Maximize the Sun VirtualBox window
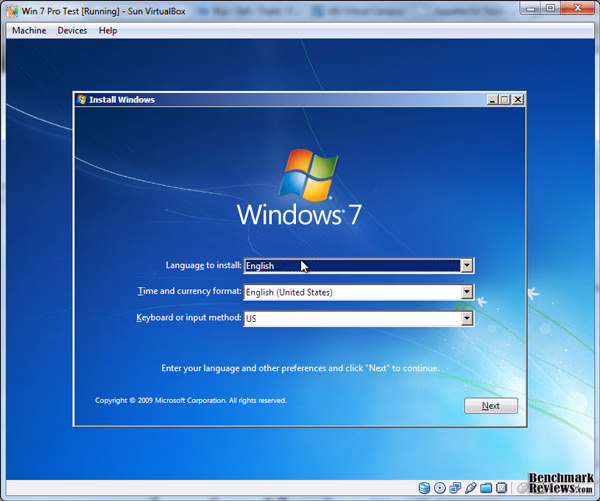The width and height of the screenshot is (600, 501). 551,8
